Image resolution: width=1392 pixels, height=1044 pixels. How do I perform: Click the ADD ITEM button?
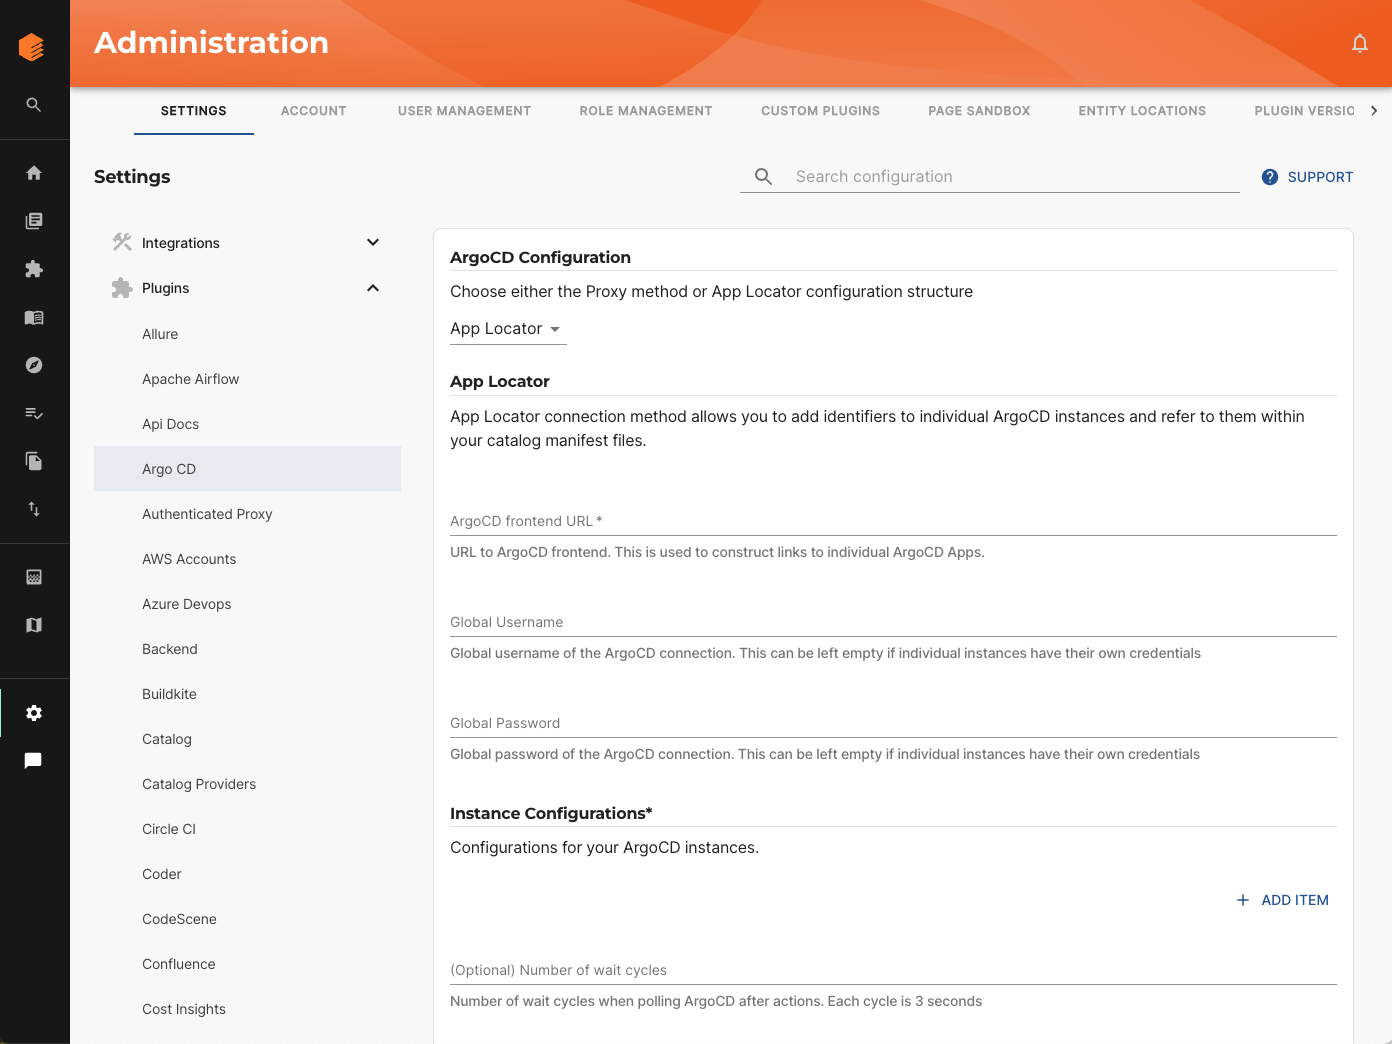tap(1283, 900)
